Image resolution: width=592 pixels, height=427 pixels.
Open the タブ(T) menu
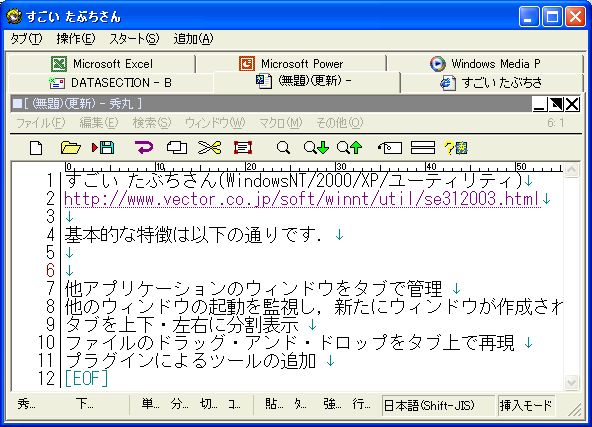click(x=26, y=39)
